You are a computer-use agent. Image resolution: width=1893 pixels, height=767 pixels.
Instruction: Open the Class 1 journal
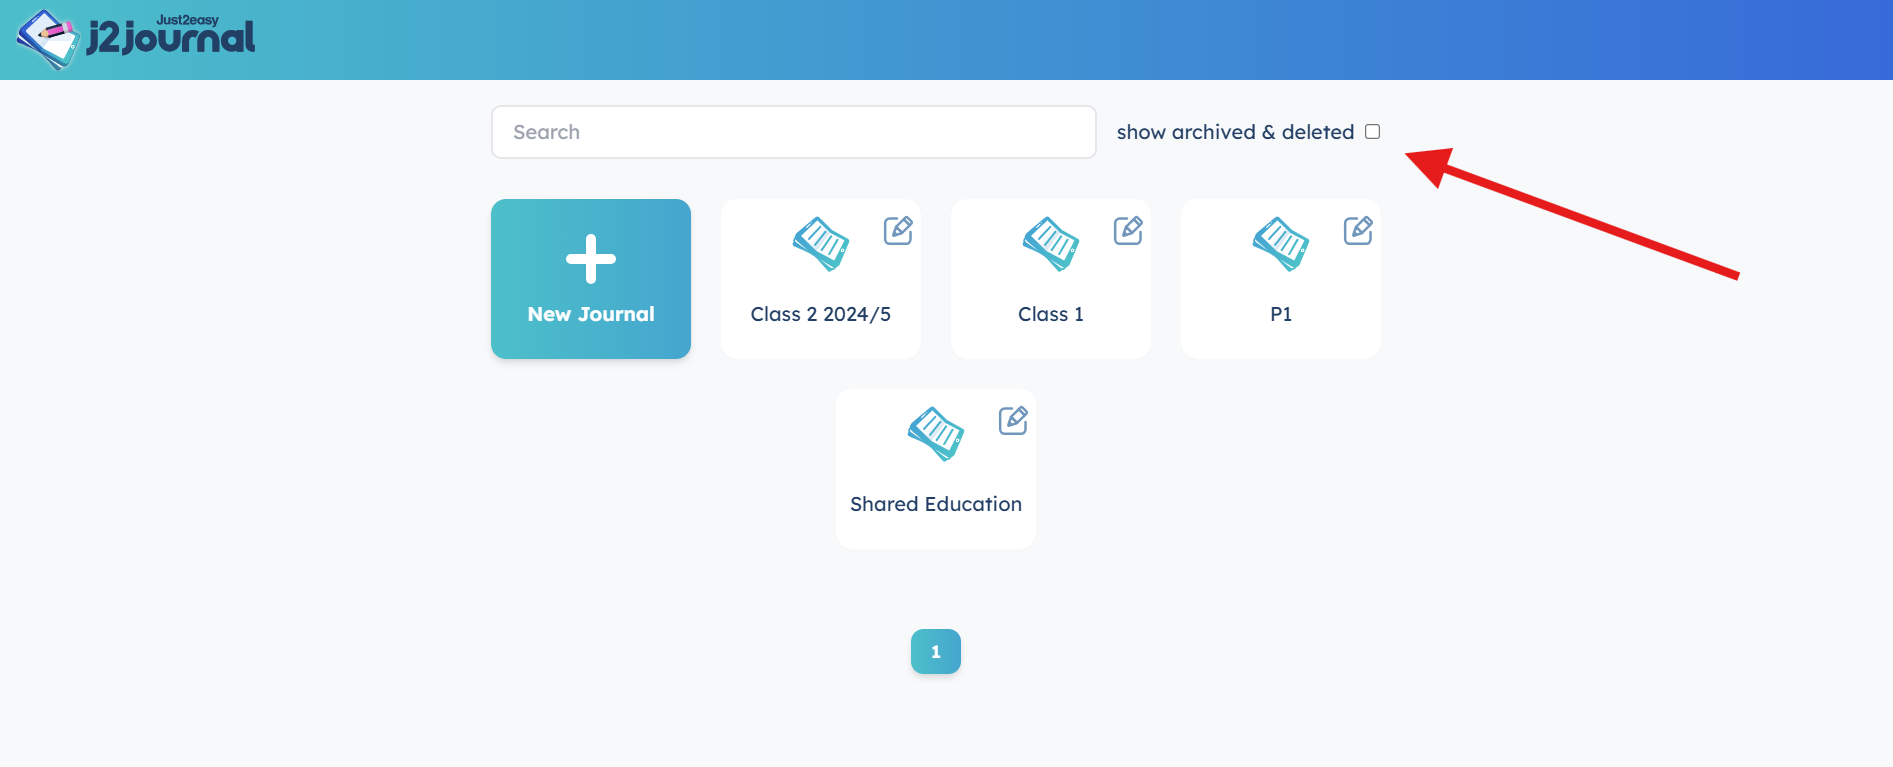(1051, 279)
